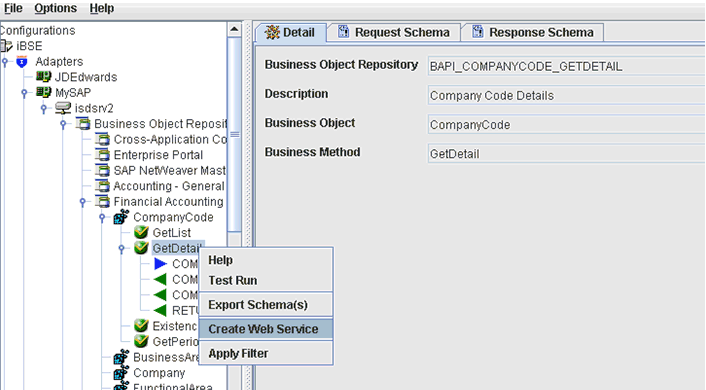Collapse the Adapters tree node

point(5,62)
